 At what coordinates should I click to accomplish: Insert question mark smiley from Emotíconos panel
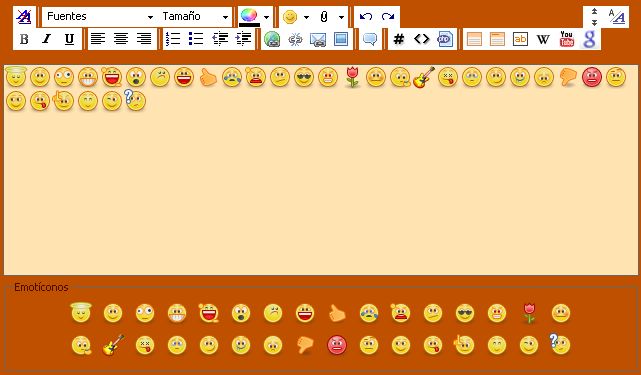tap(559, 344)
